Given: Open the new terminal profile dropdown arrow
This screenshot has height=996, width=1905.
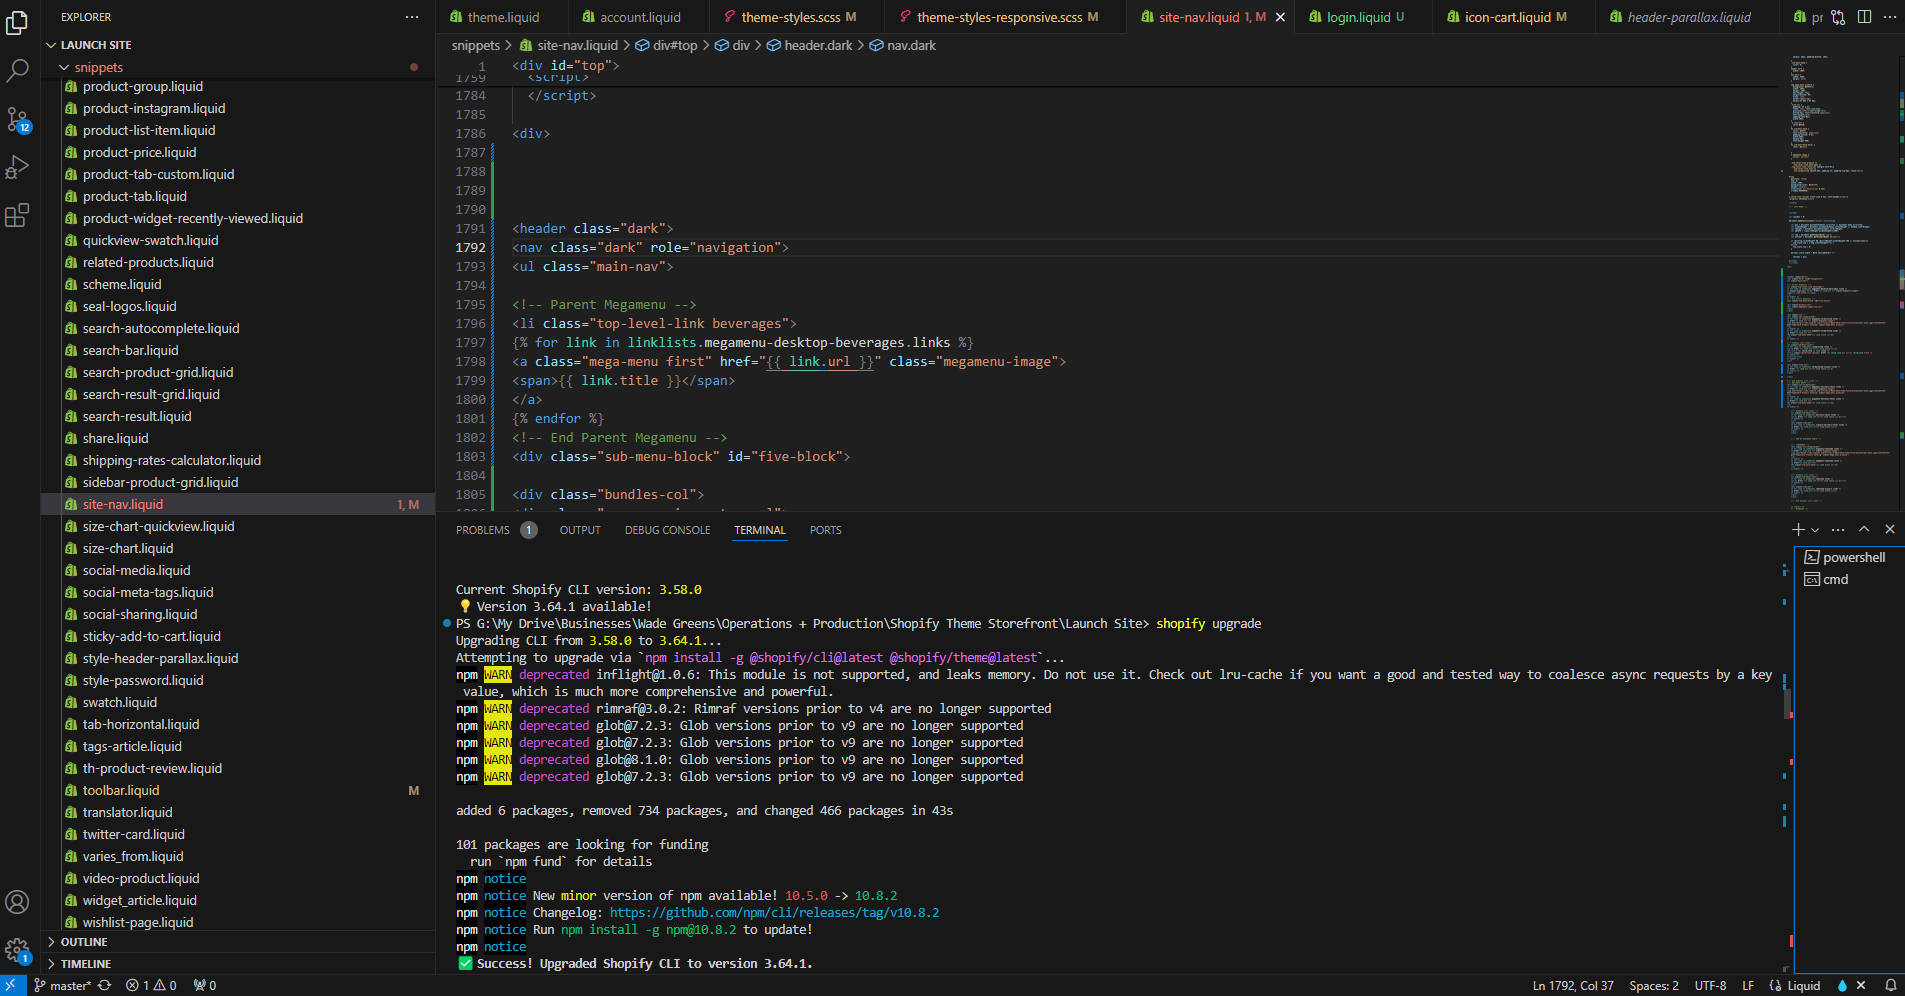Looking at the screenshot, I should [x=1815, y=530].
